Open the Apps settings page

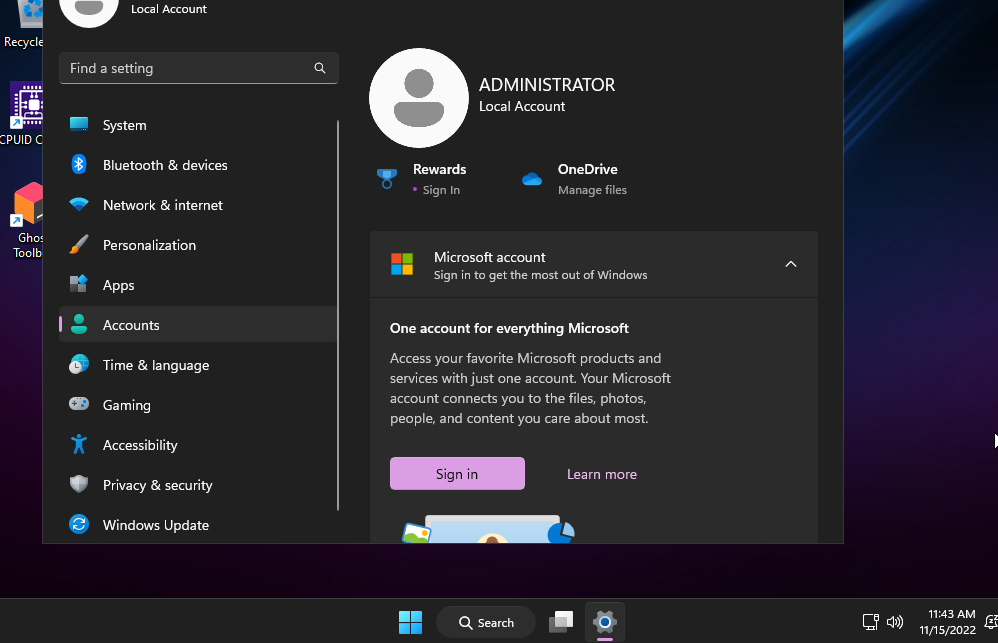tap(118, 285)
